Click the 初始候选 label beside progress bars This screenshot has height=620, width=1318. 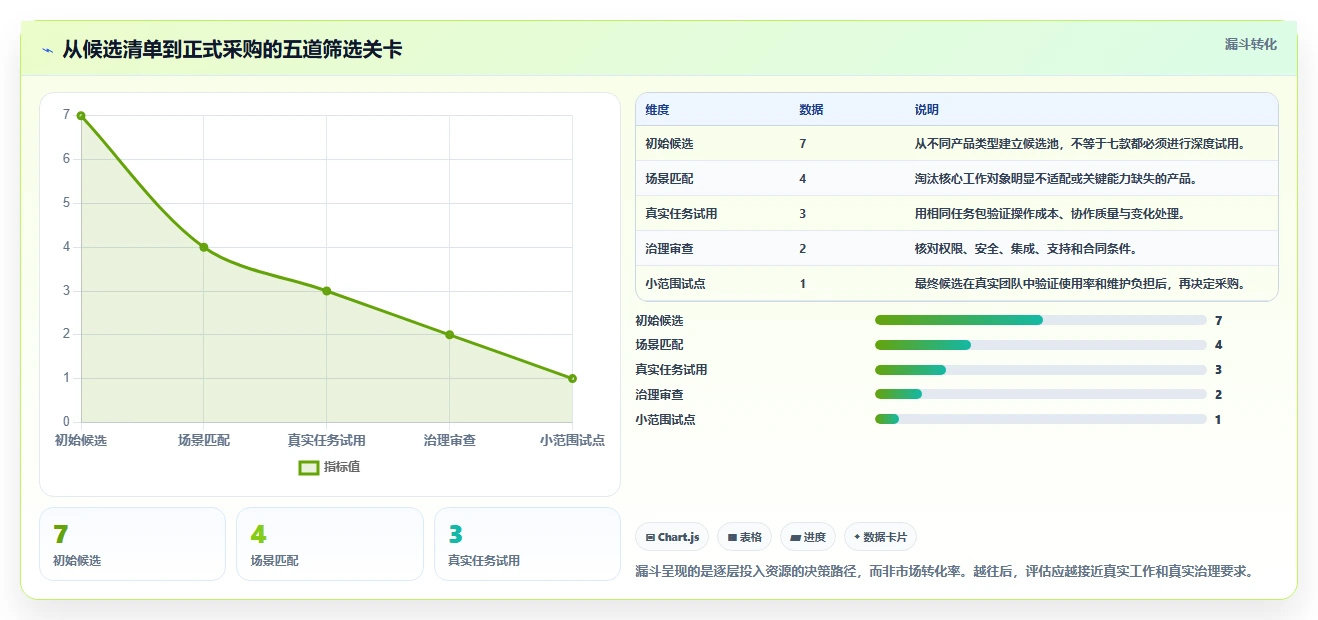(660, 321)
